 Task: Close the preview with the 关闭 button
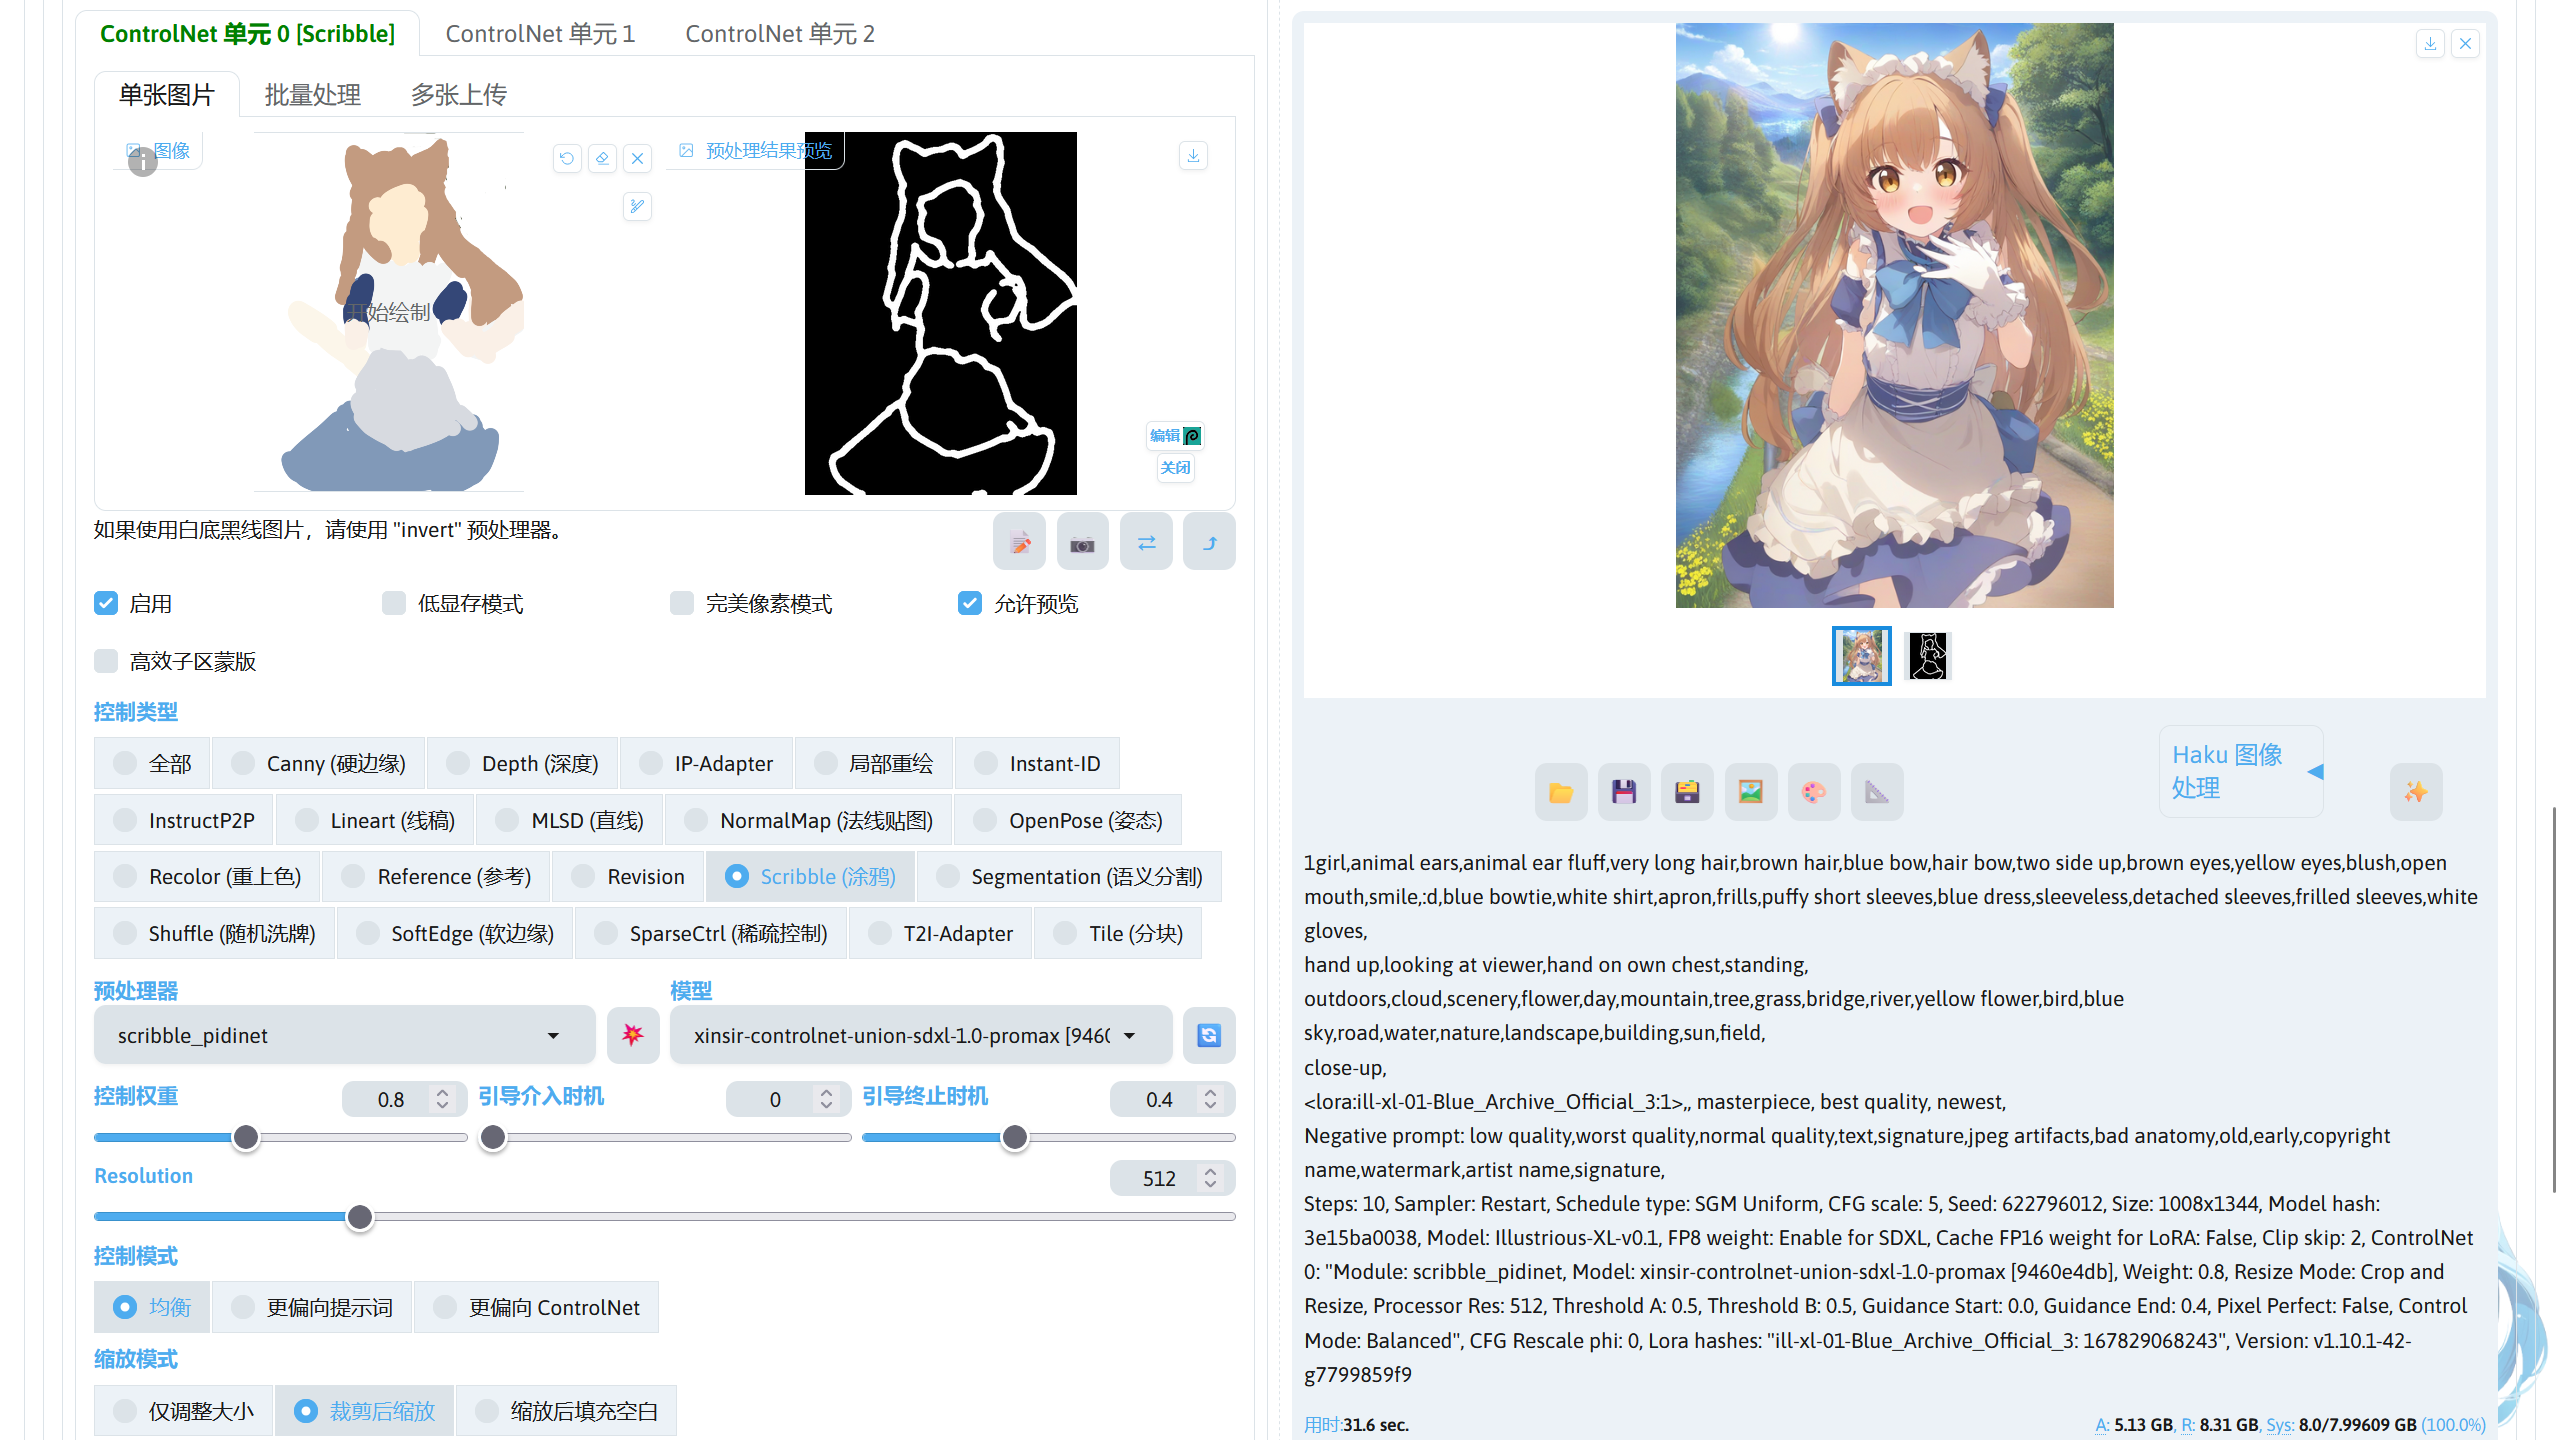click(1175, 468)
